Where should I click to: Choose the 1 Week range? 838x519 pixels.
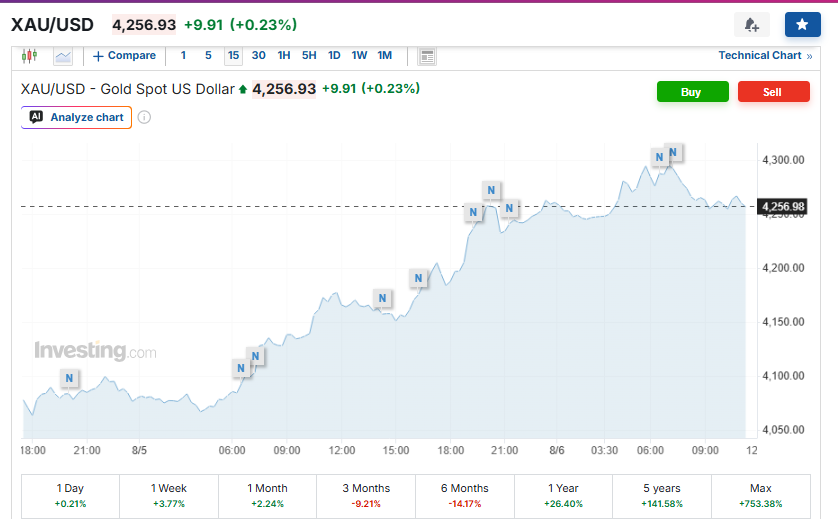click(169, 496)
